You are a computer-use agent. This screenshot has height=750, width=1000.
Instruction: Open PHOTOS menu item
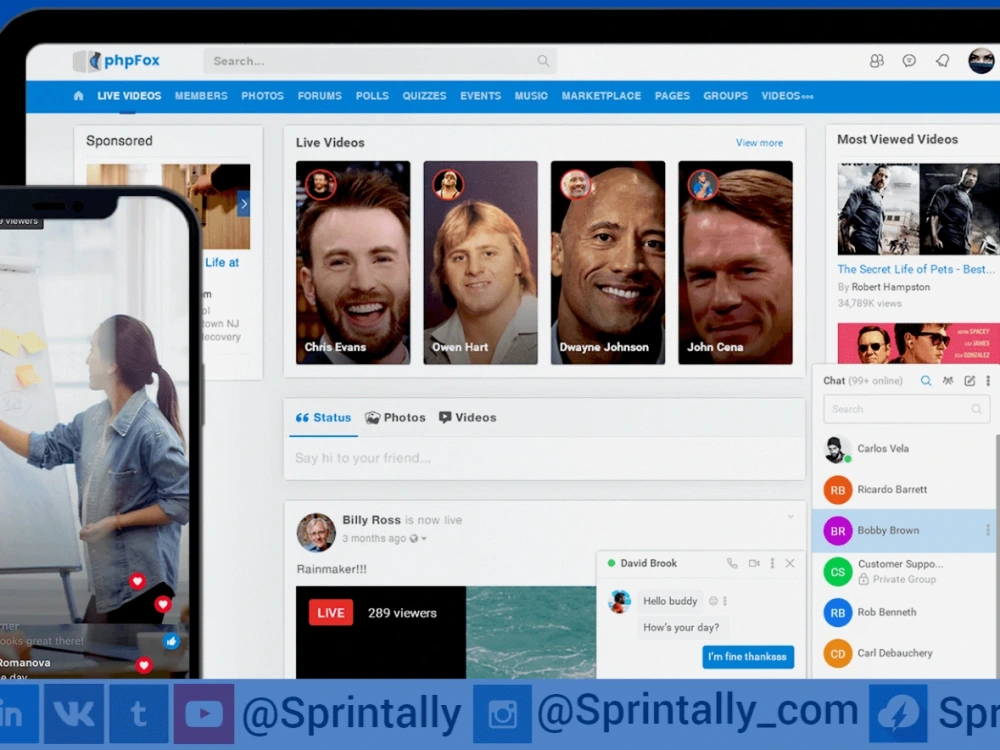263,96
